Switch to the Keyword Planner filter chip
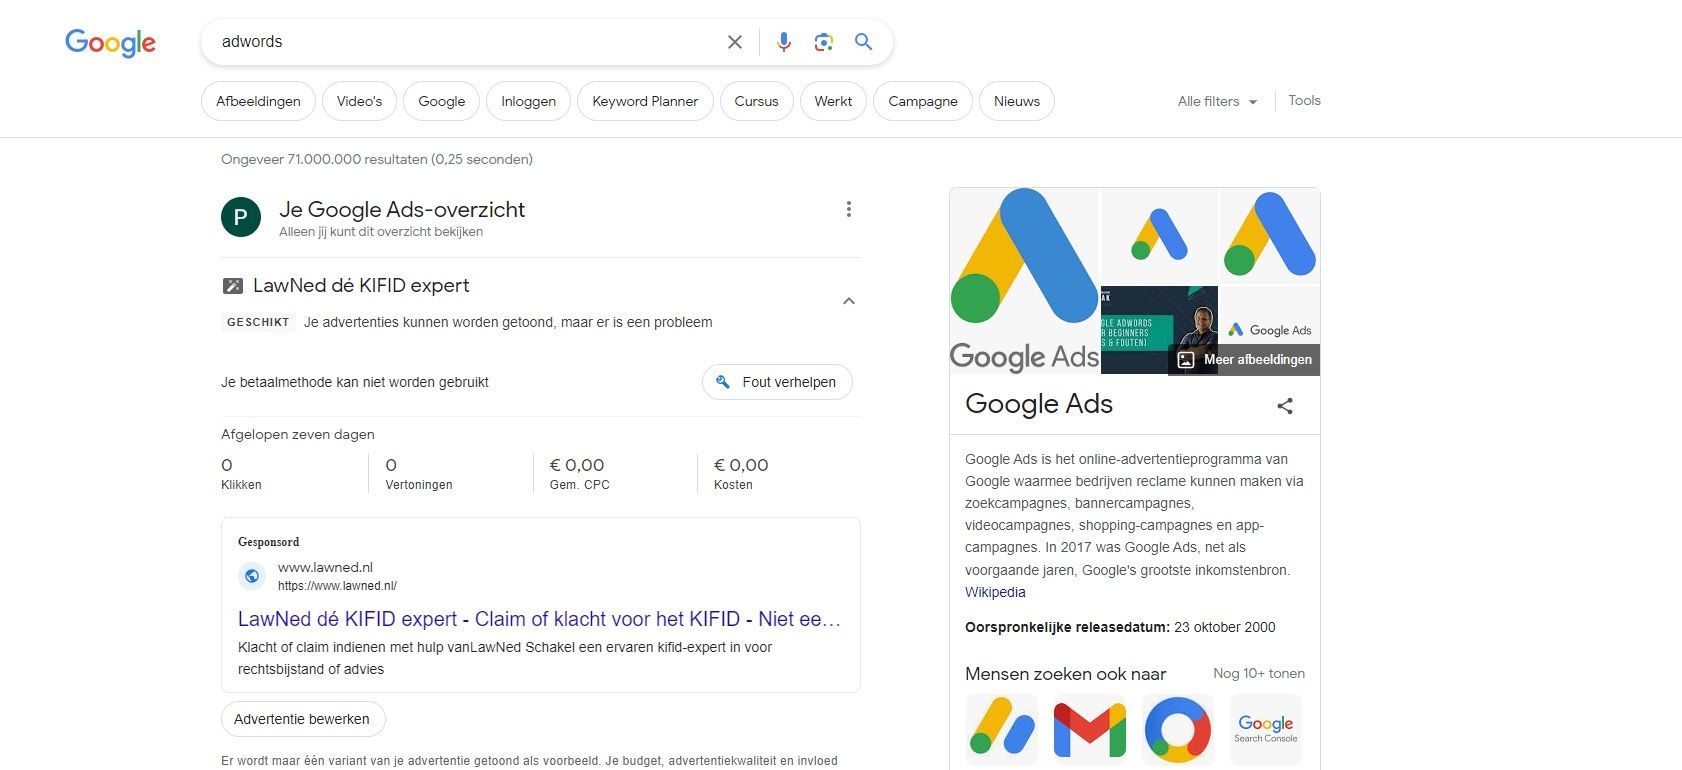Screen dimensions: 1682x770 (x=645, y=101)
